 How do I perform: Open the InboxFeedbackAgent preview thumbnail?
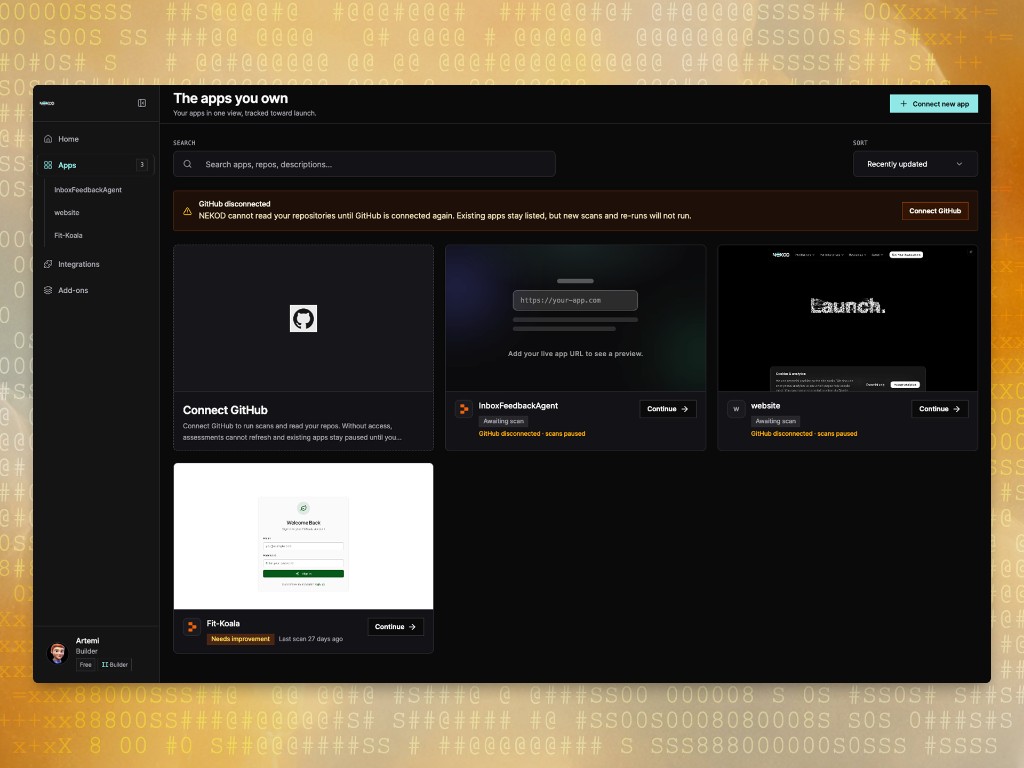pyautogui.click(x=575, y=319)
